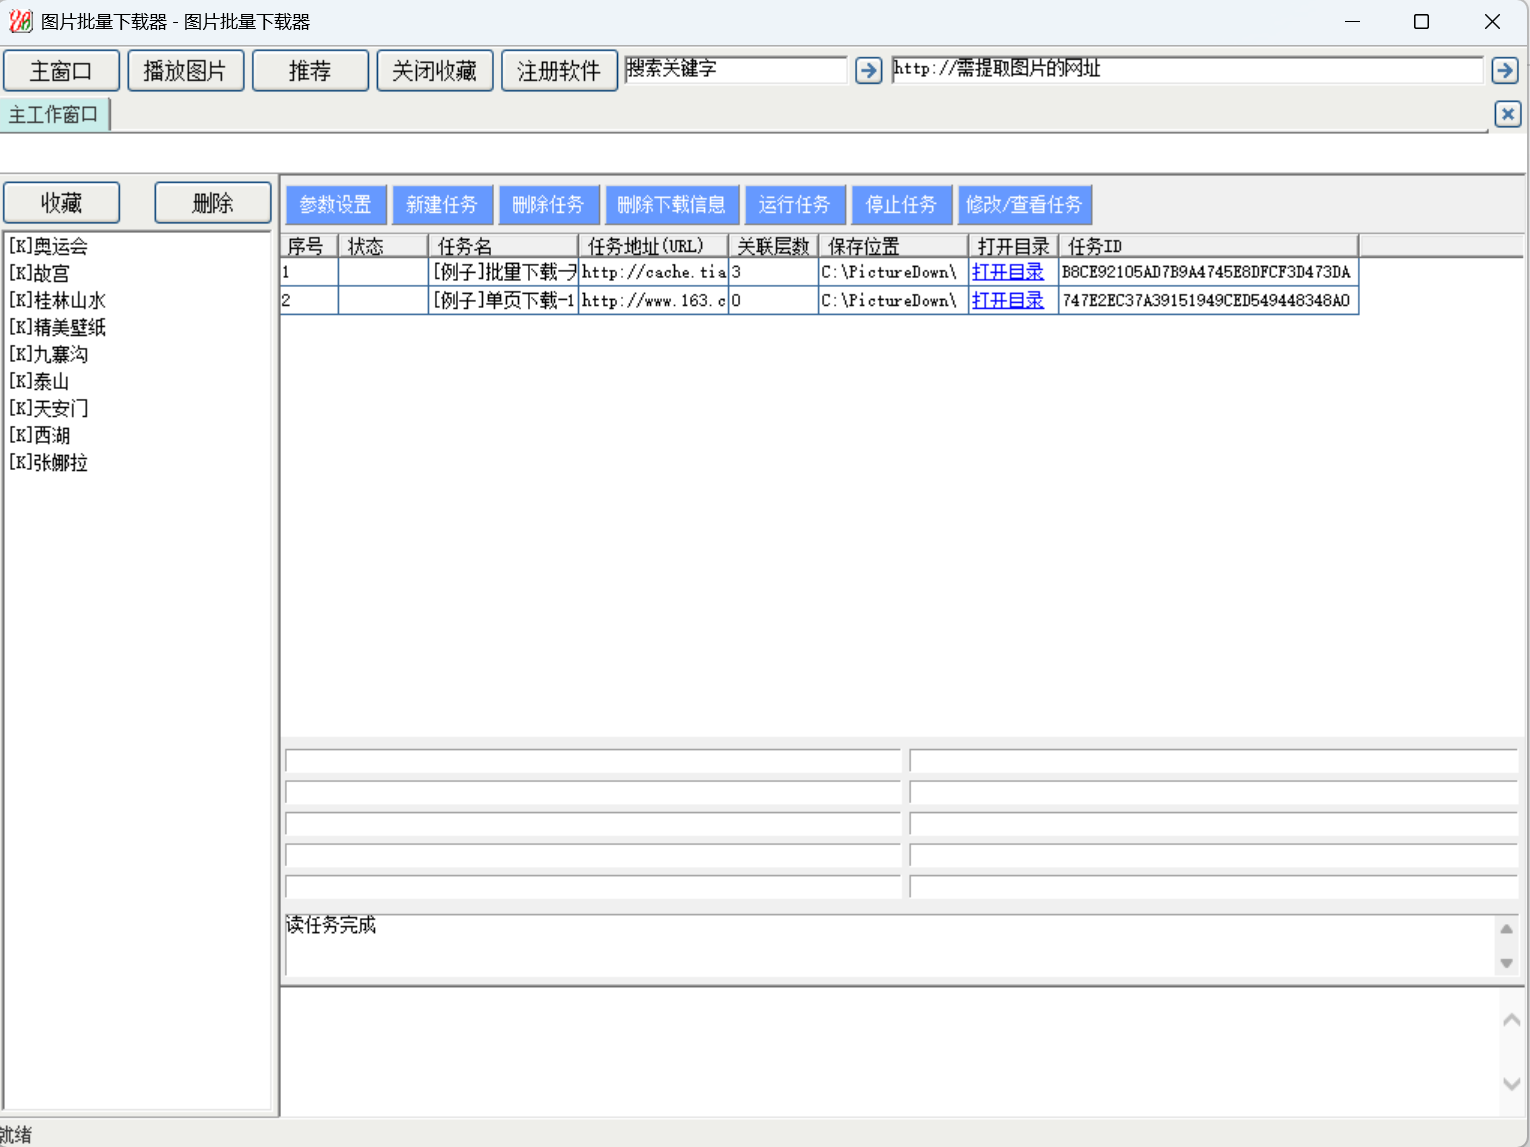This screenshot has width=1530, height=1147.
Task: Click the 读任务完成 log message text
Action: 331,925
